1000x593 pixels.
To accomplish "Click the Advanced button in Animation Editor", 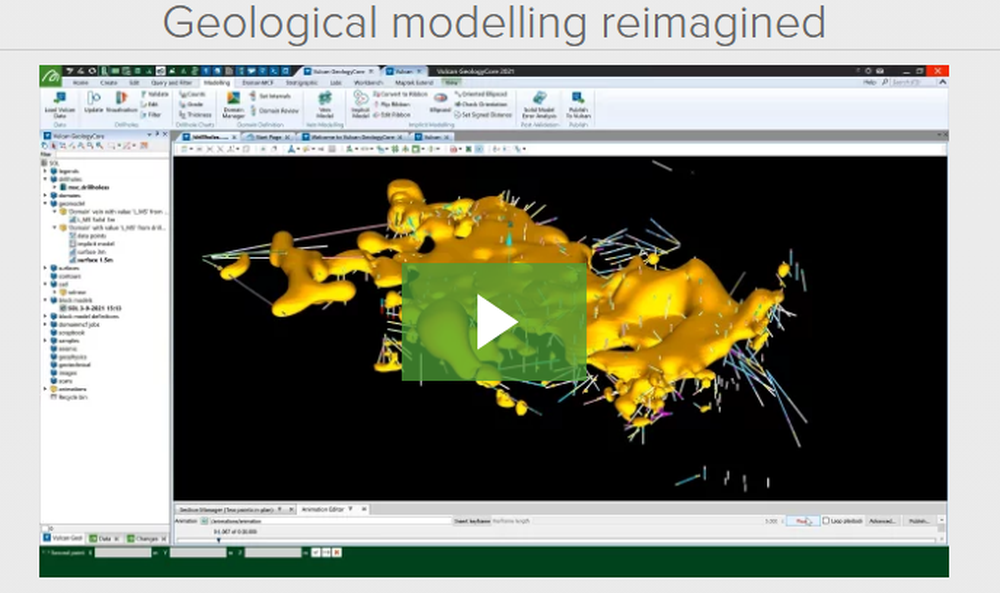I will point(883,521).
